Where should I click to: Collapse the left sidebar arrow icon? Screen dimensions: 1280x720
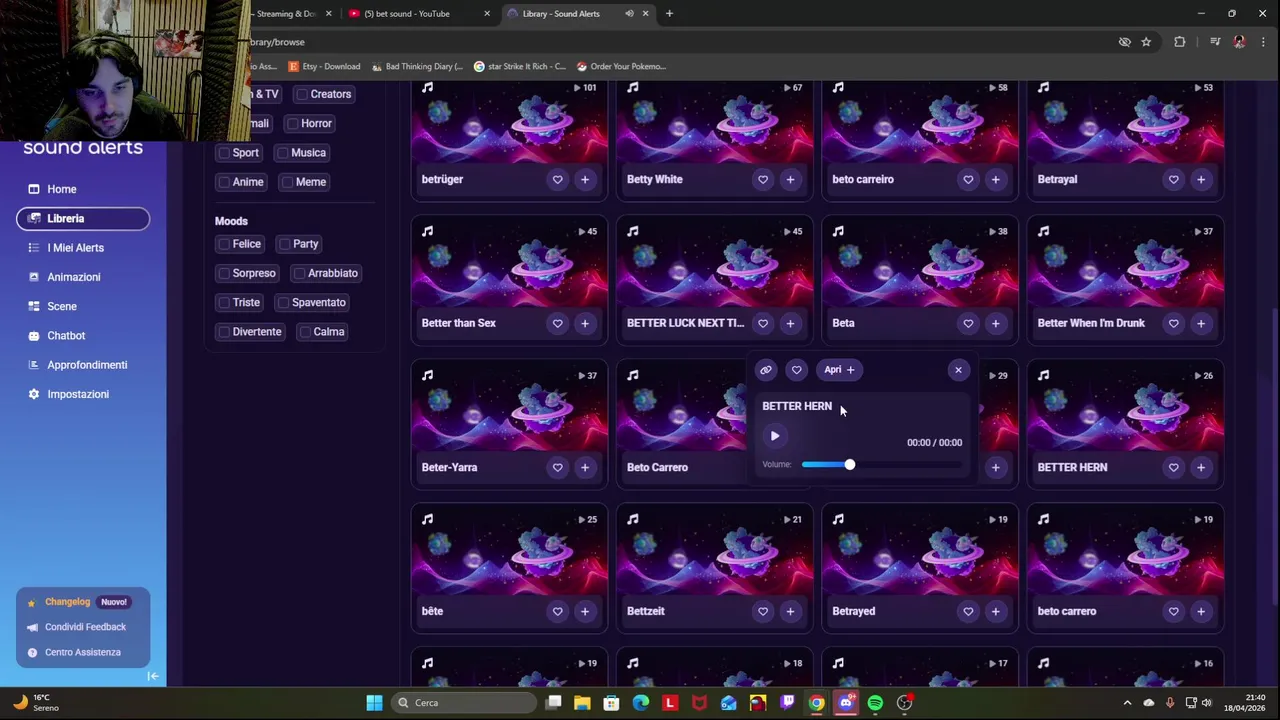tap(153, 676)
